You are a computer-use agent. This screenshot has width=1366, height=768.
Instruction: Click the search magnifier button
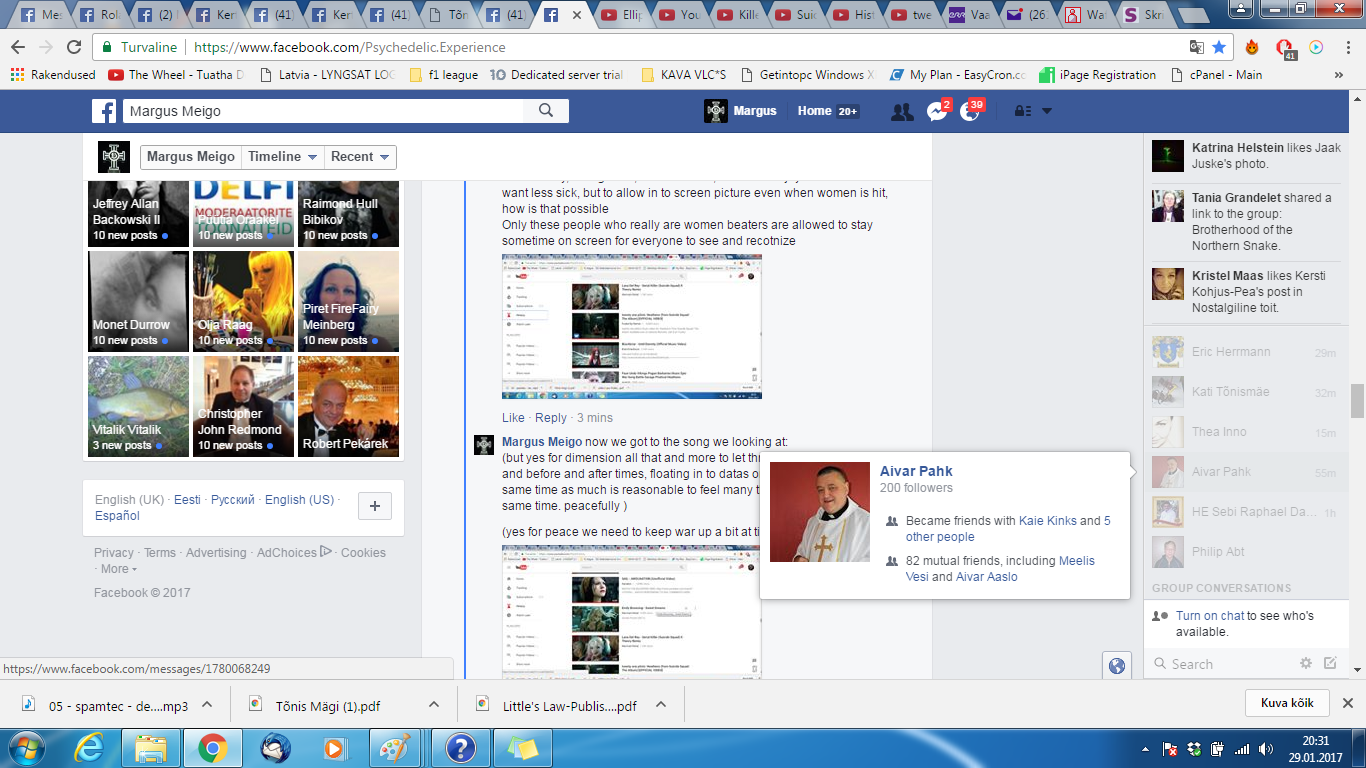[546, 111]
